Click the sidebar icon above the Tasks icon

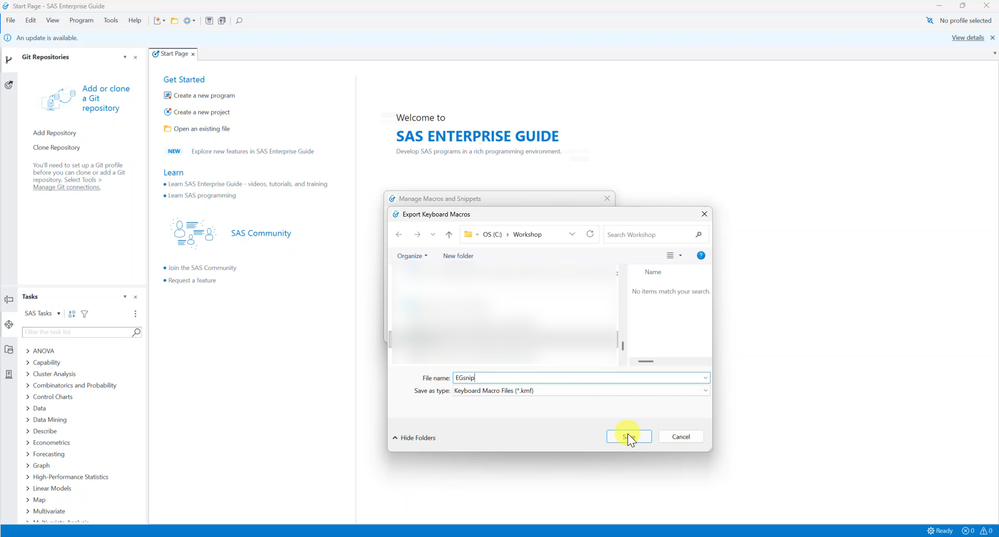9,299
